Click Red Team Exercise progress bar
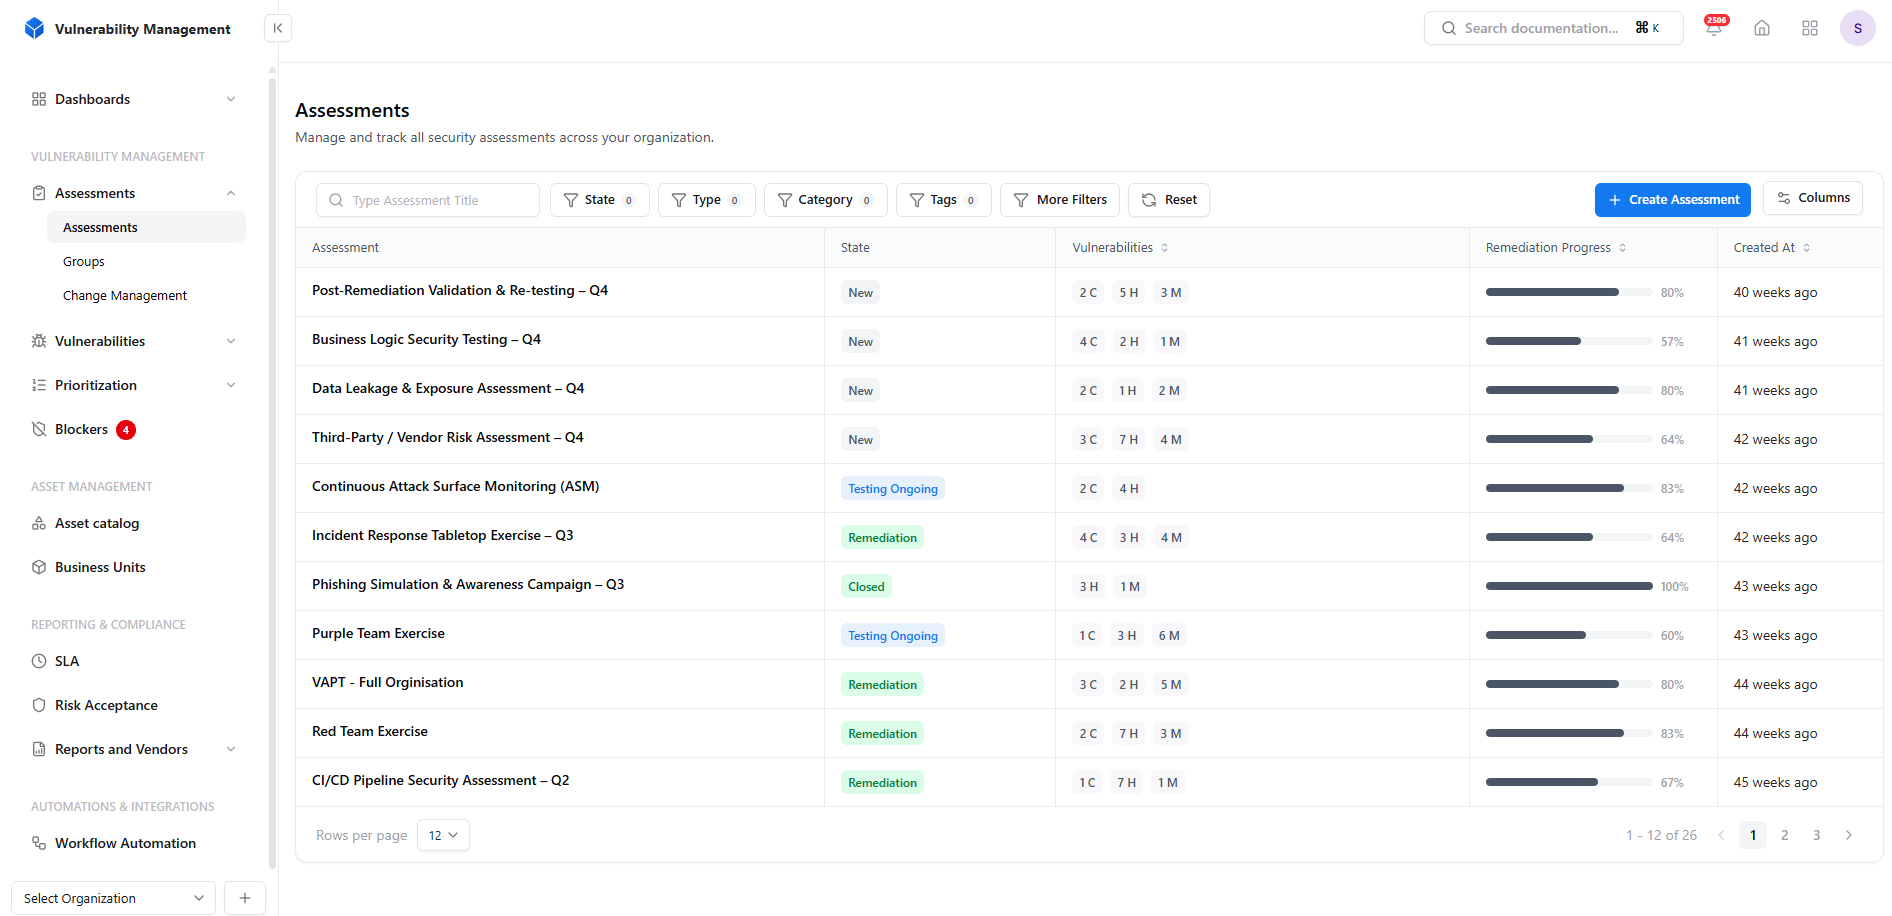Viewport: 1892px width, 916px height. coord(1569,734)
